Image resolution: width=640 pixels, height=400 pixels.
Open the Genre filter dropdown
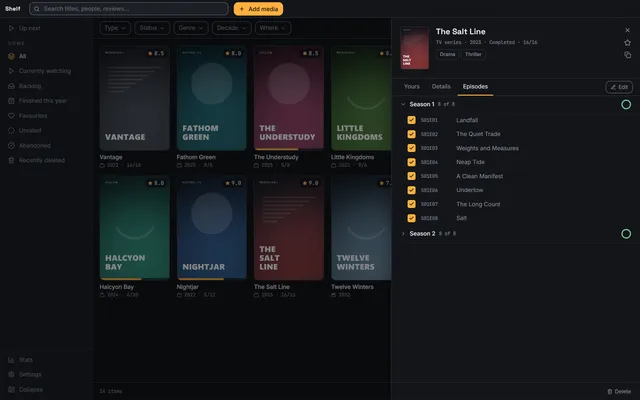tap(191, 28)
